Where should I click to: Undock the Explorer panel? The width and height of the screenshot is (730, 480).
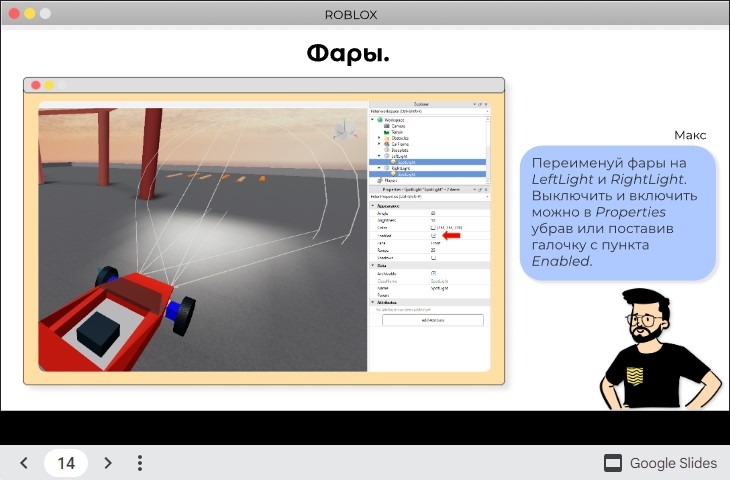pos(480,104)
